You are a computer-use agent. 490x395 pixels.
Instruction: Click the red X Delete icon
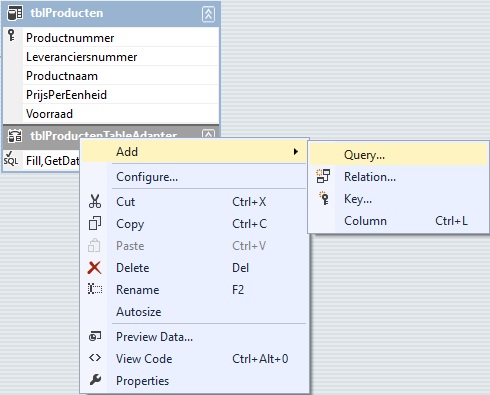pyautogui.click(x=95, y=267)
